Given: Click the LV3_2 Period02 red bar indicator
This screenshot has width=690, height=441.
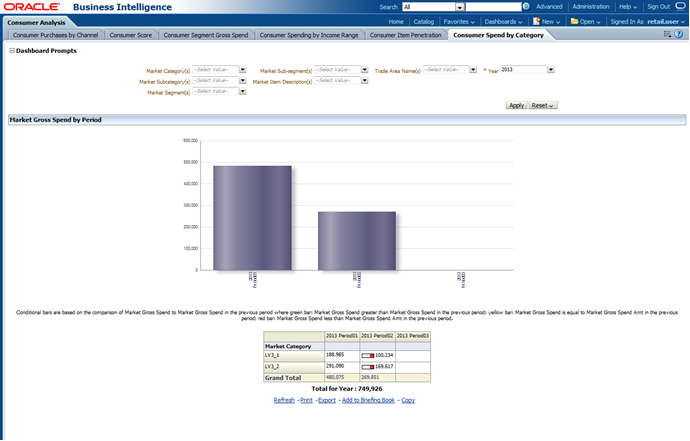Looking at the screenshot, I should pyautogui.click(x=367, y=367).
